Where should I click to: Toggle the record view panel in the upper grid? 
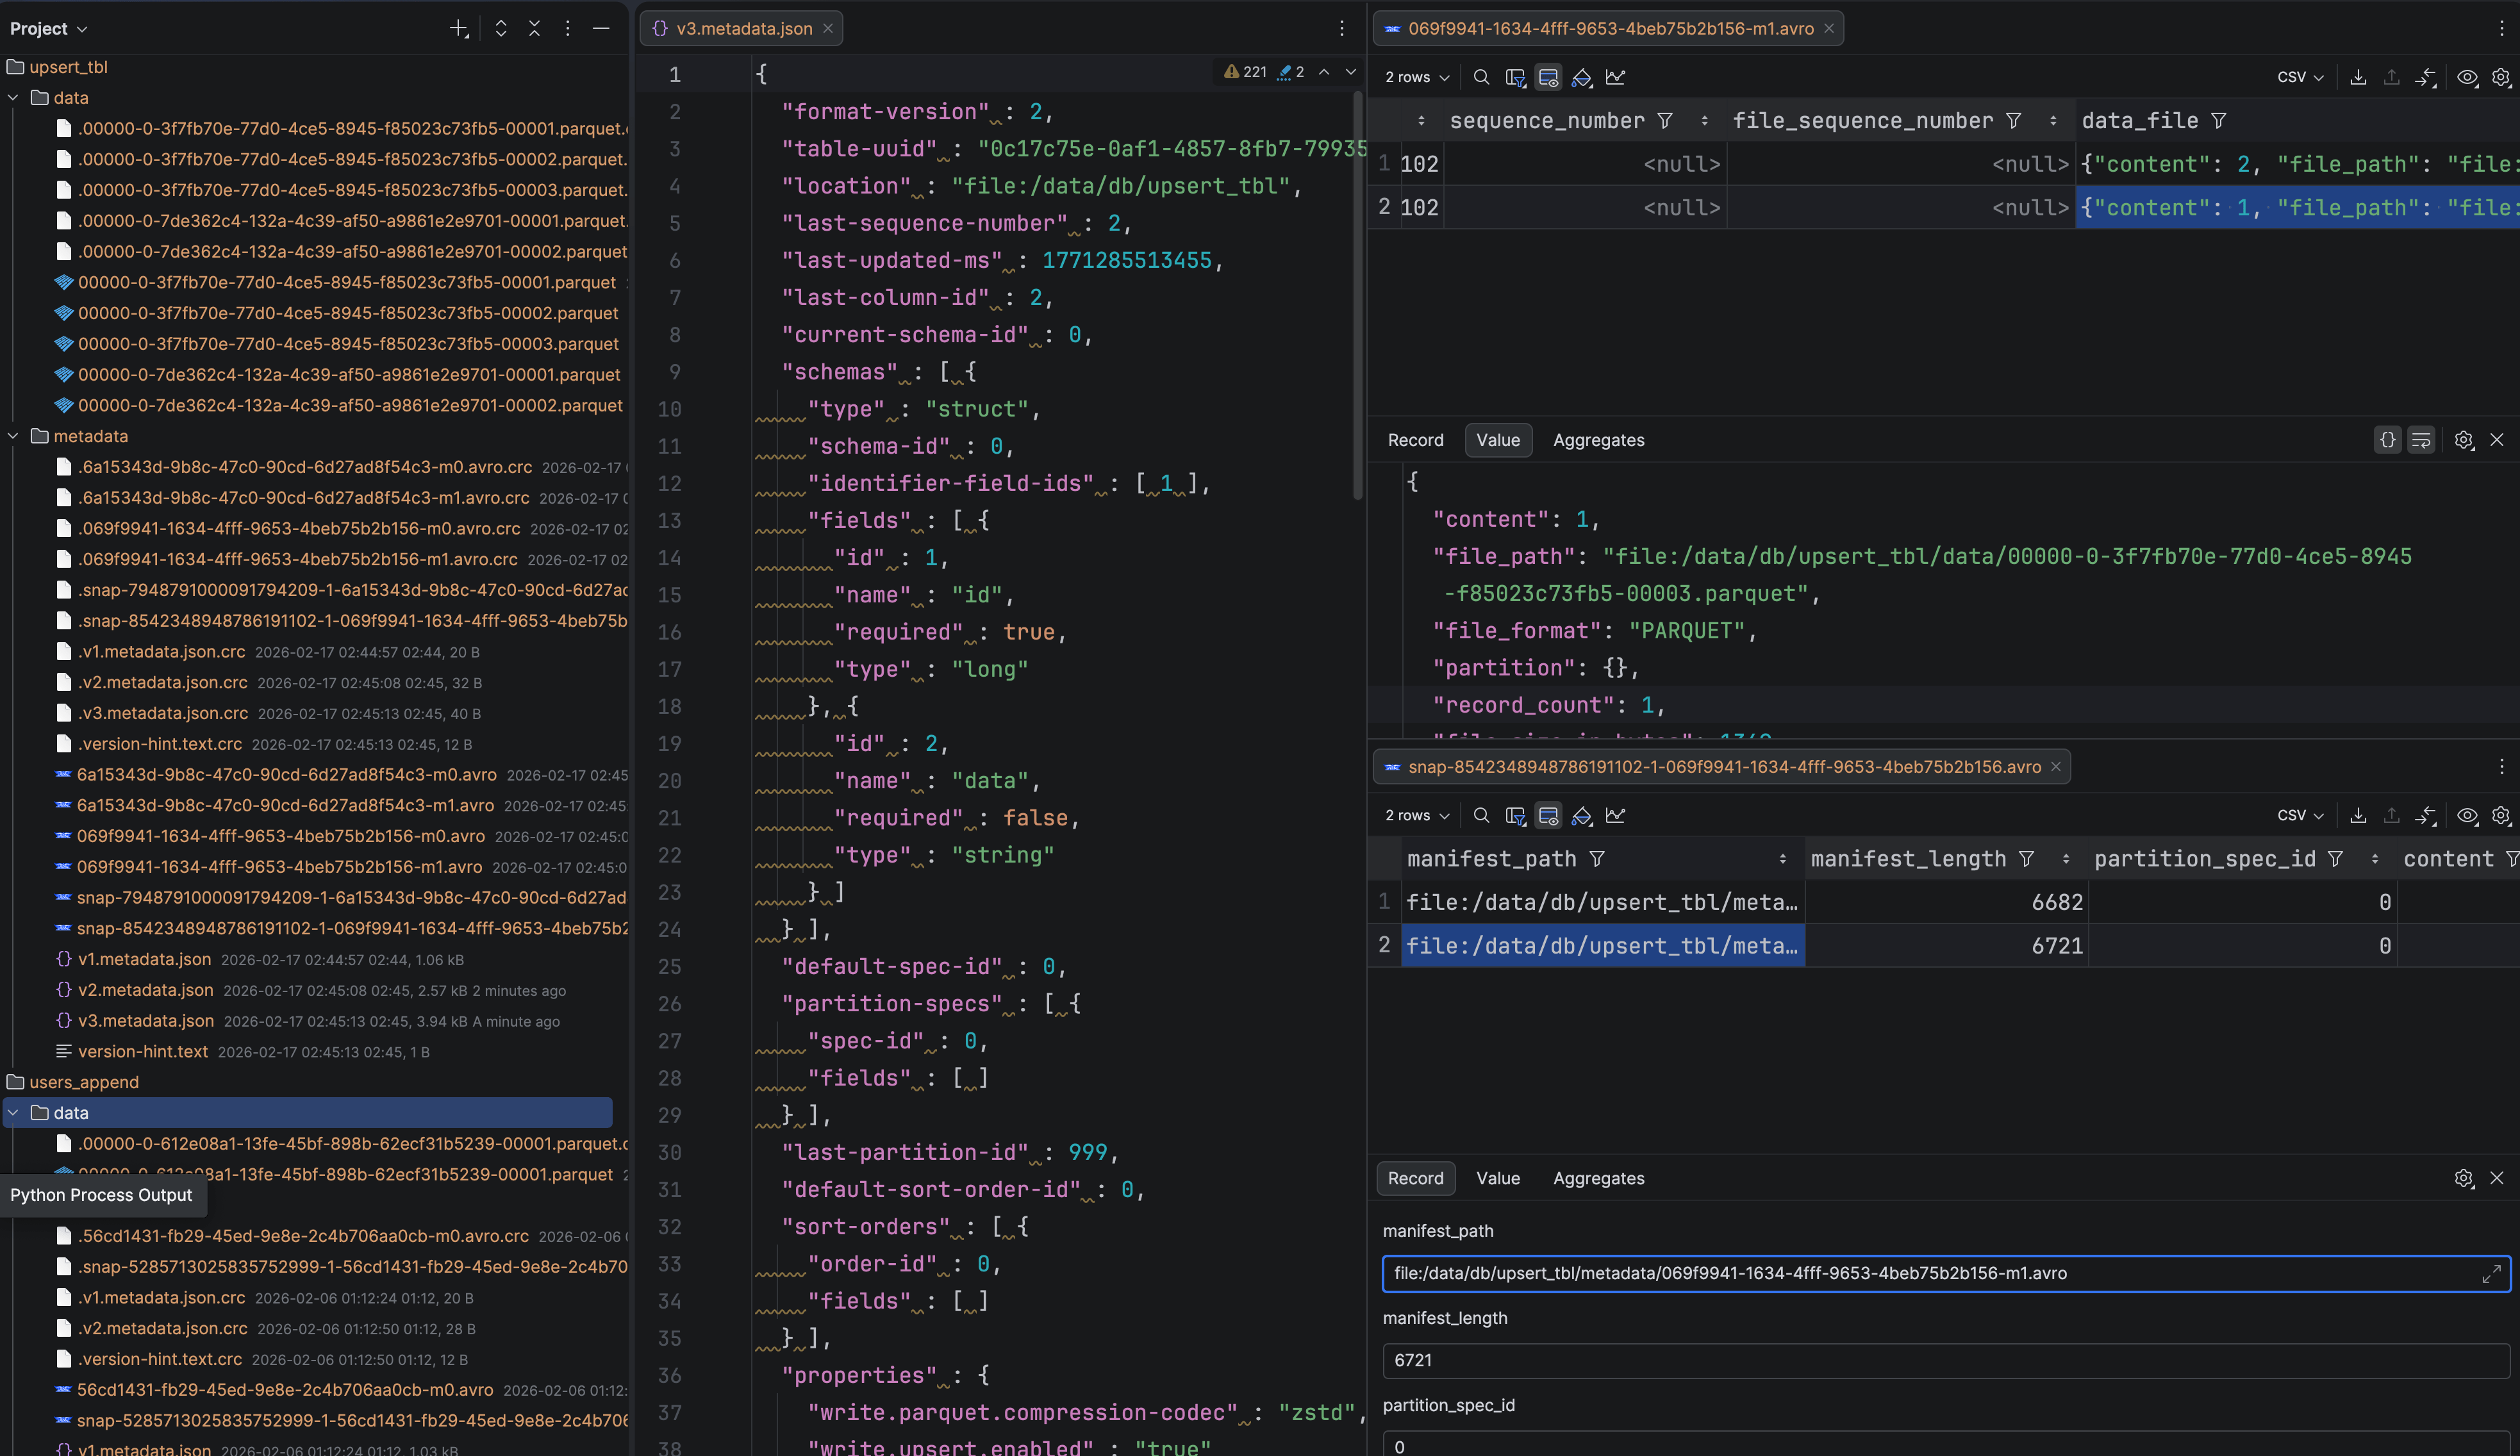[x=1548, y=77]
